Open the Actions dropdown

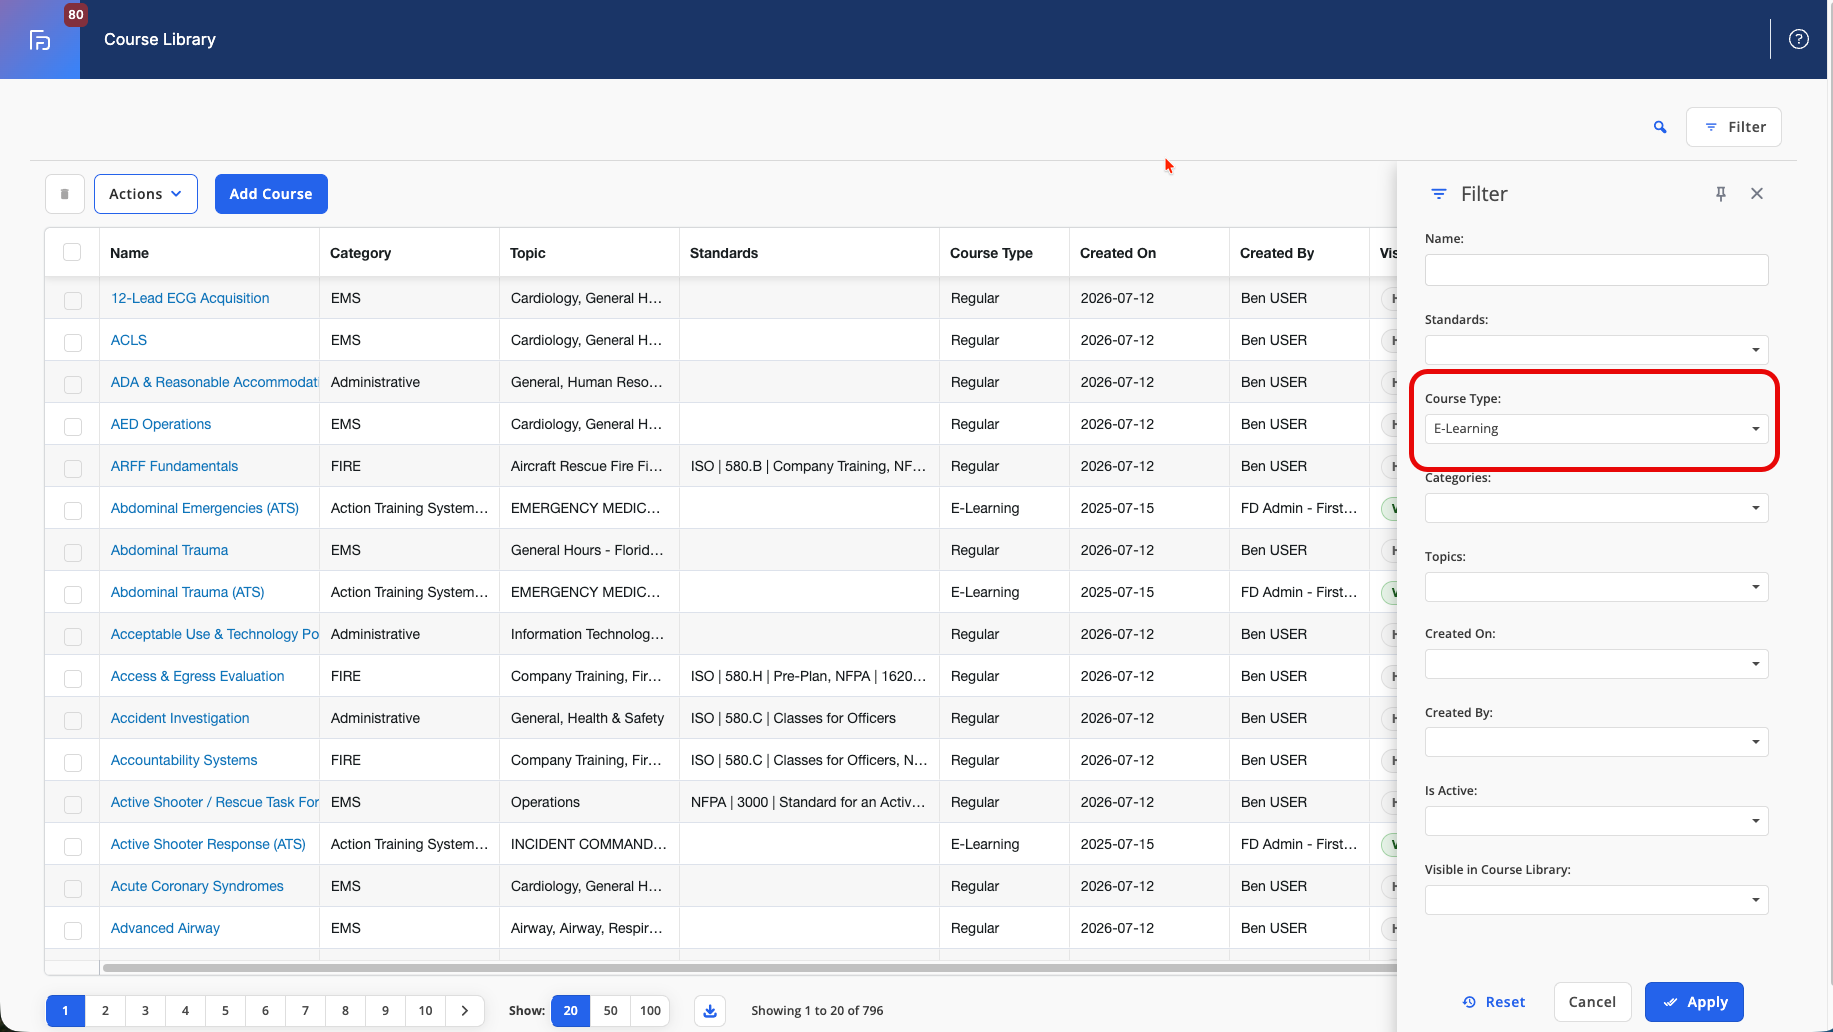[x=146, y=194]
